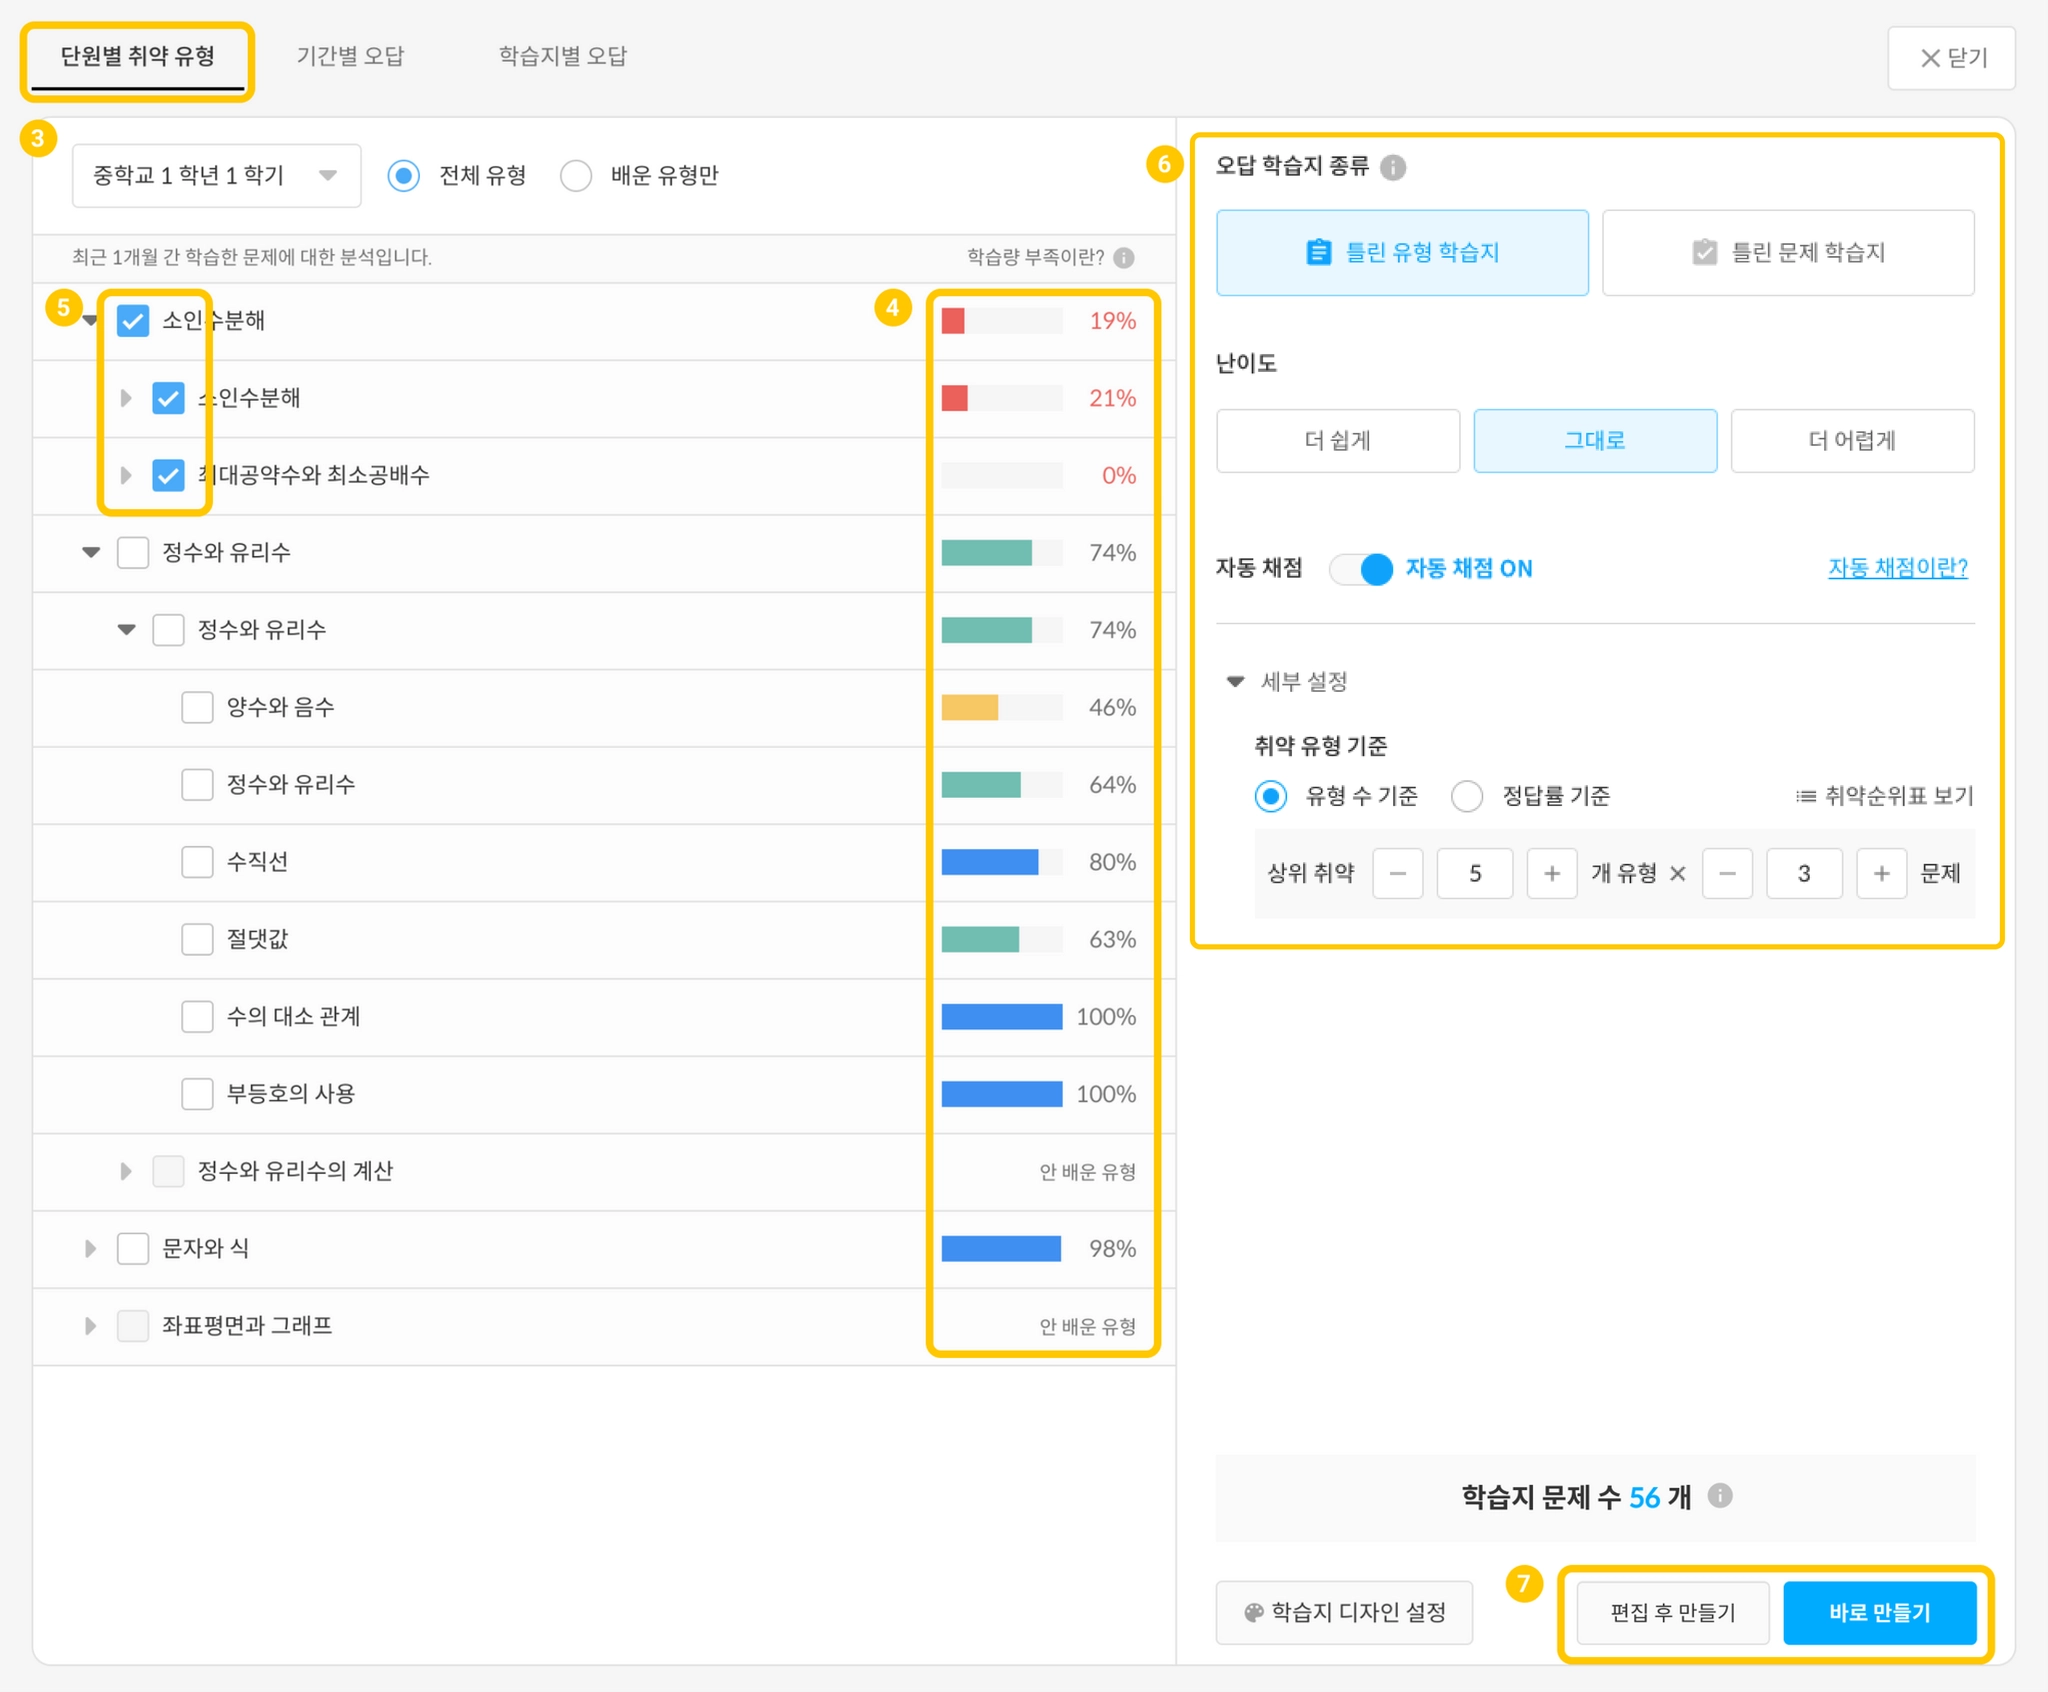Collapse the 세부 설정 section

[x=1235, y=682]
